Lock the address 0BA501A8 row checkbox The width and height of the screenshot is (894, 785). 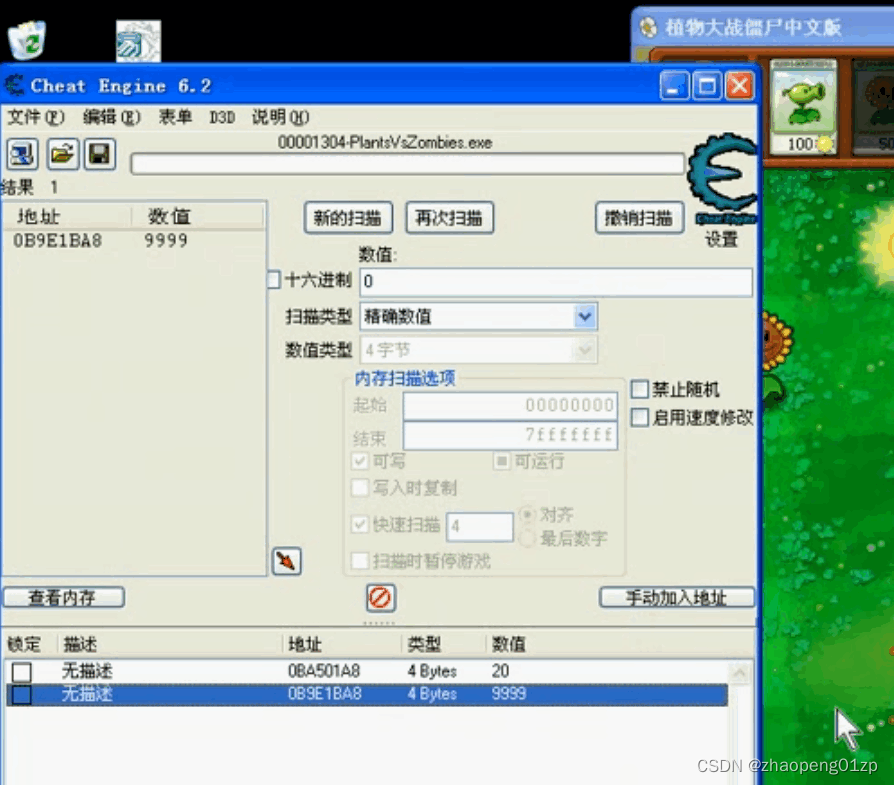pos(22,672)
